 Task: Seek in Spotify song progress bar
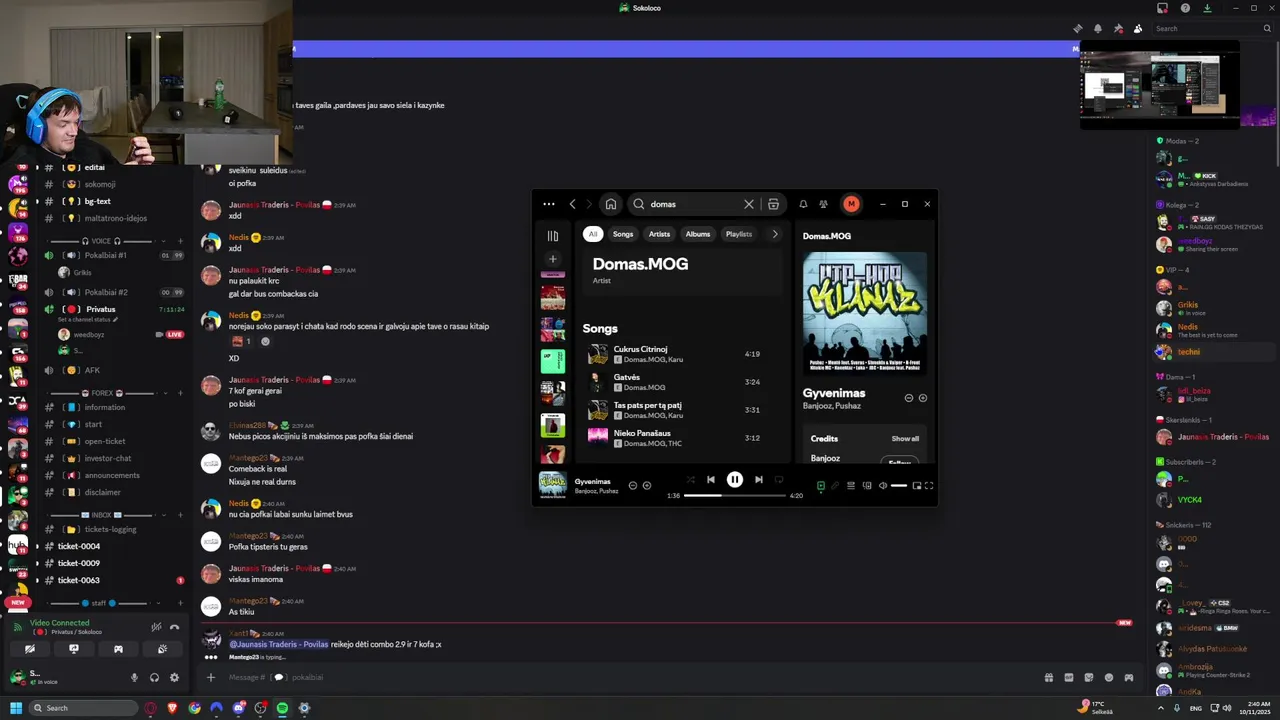point(735,495)
